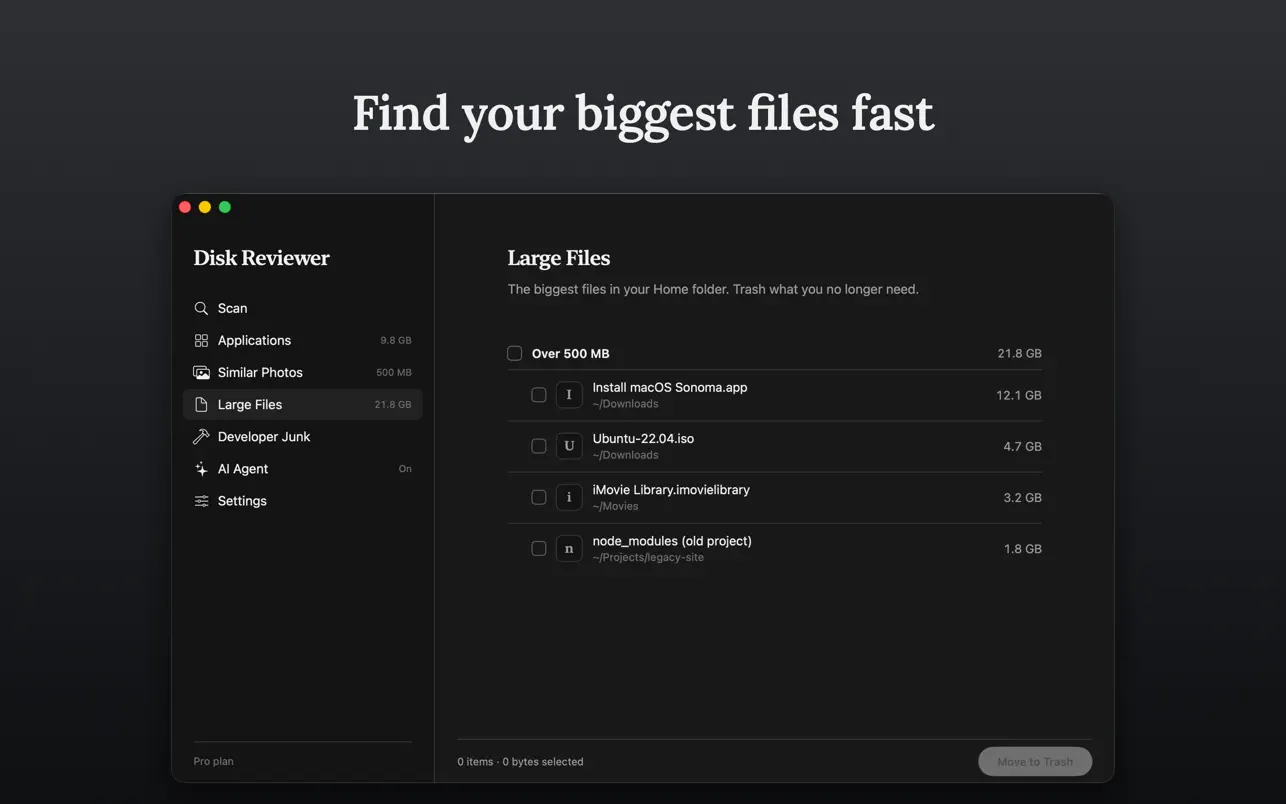Close the window with red button
The height and width of the screenshot is (804, 1286).
[x=185, y=207]
